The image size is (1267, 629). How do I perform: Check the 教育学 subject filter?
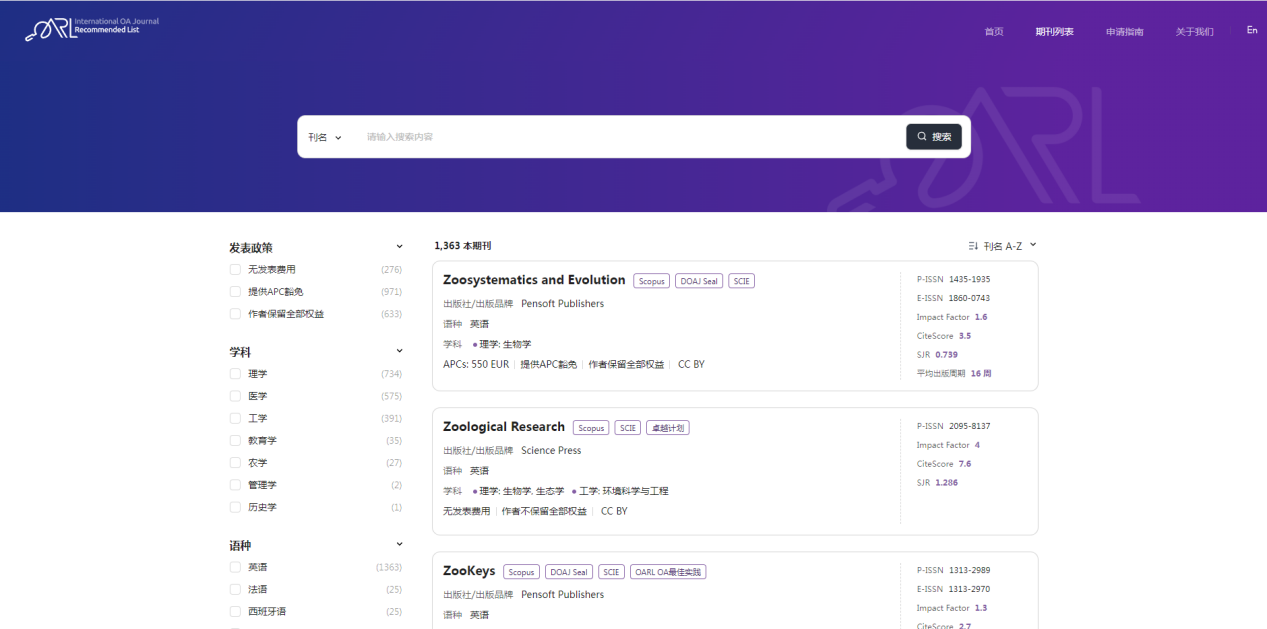coord(236,441)
